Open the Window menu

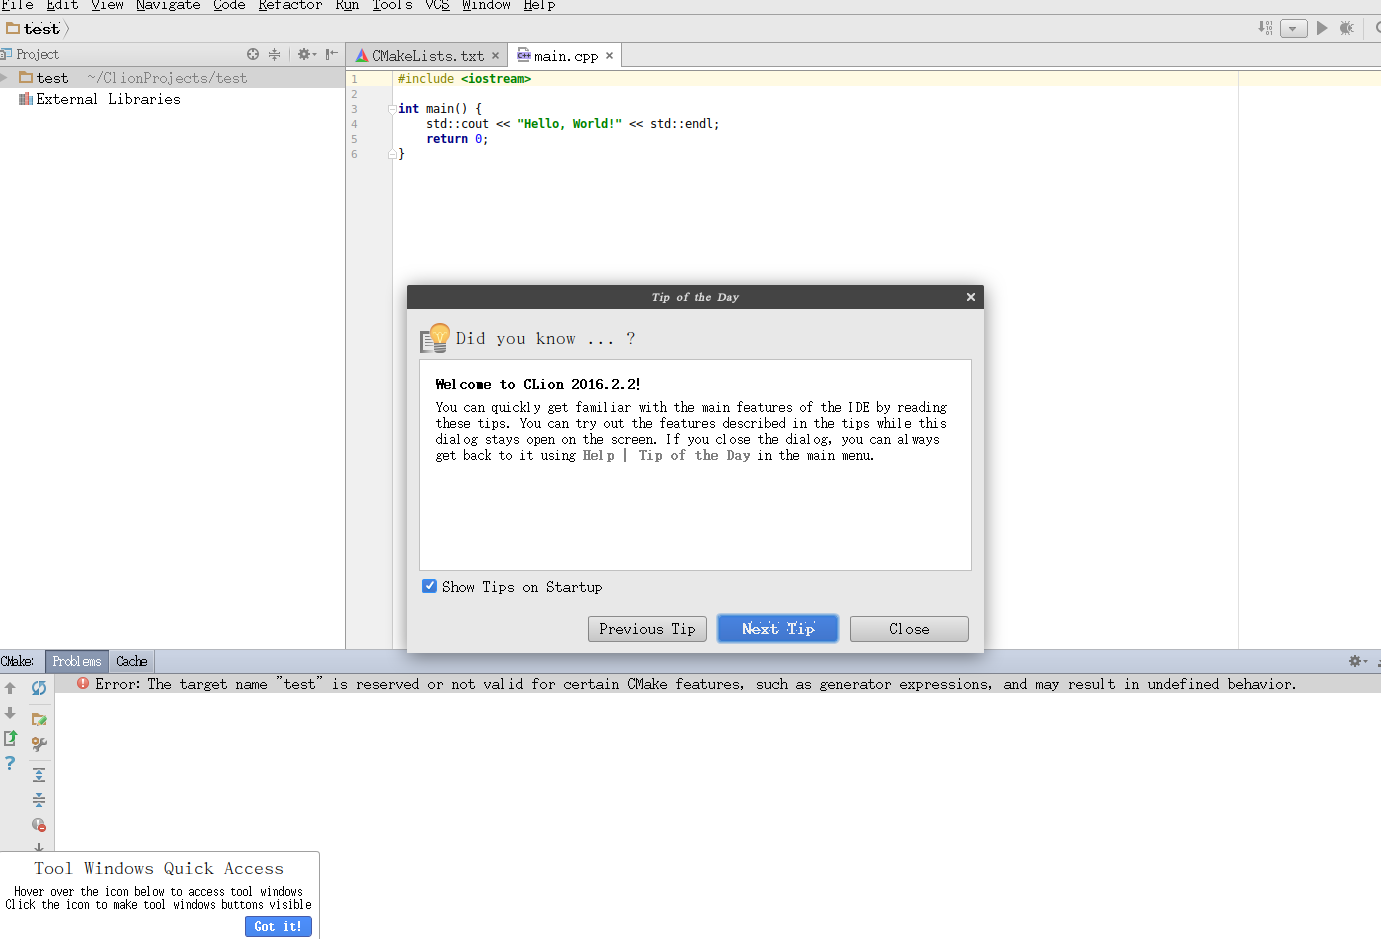click(x=486, y=5)
